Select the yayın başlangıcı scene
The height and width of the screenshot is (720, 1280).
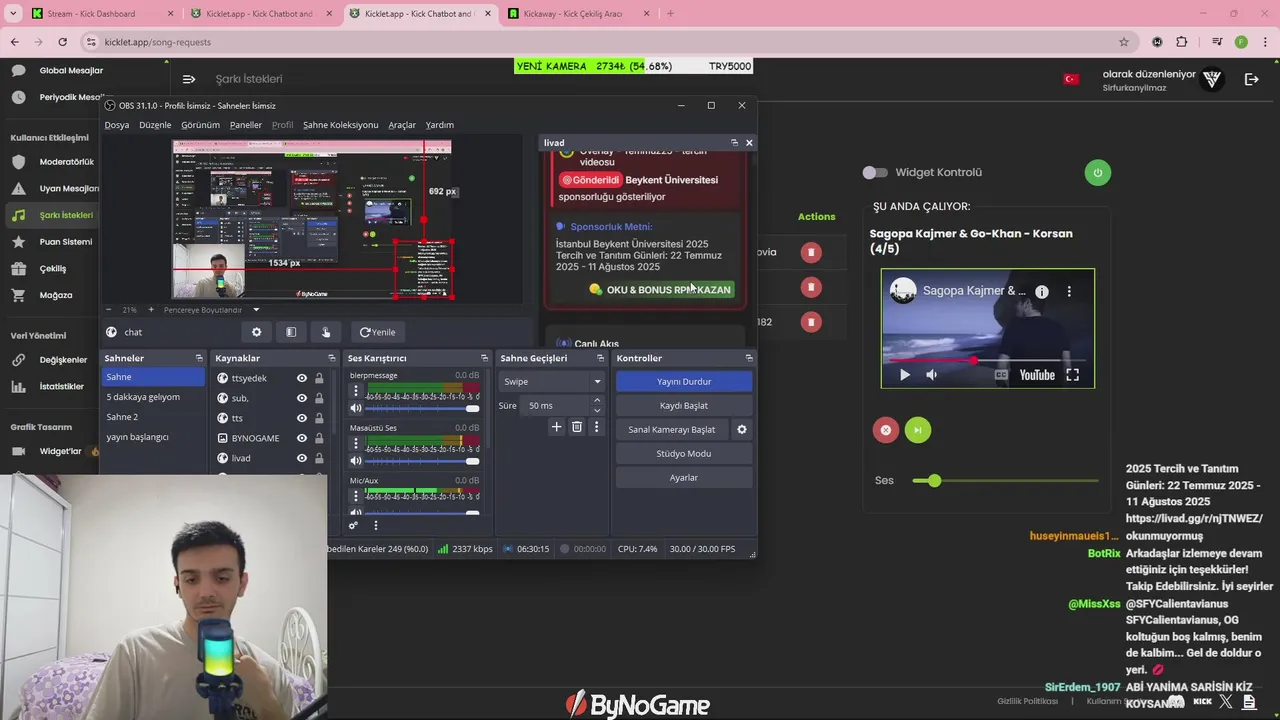(153, 437)
